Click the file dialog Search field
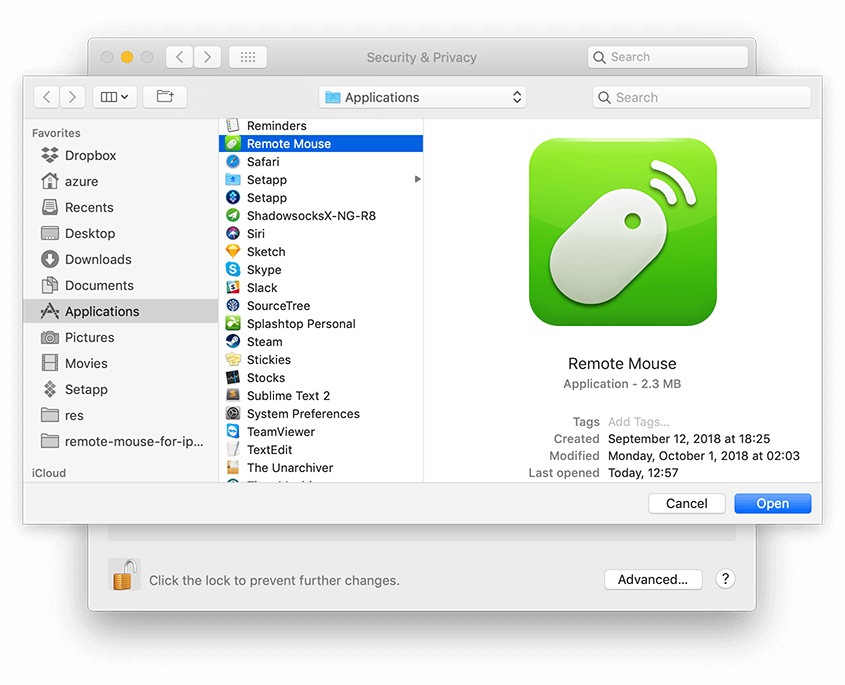845x685 pixels. pos(702,97)
